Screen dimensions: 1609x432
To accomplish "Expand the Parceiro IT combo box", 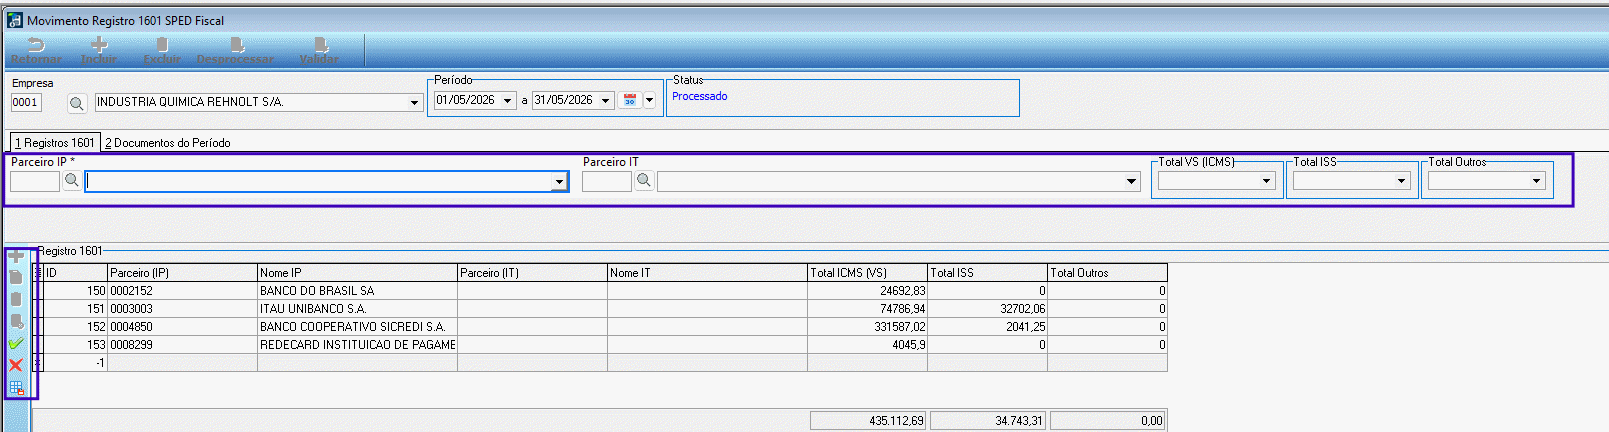I will pyautogui.click(x=1132, y=182).
